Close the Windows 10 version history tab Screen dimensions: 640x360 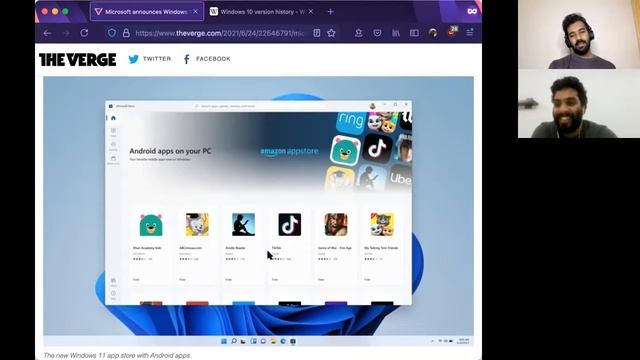point(311,12)
